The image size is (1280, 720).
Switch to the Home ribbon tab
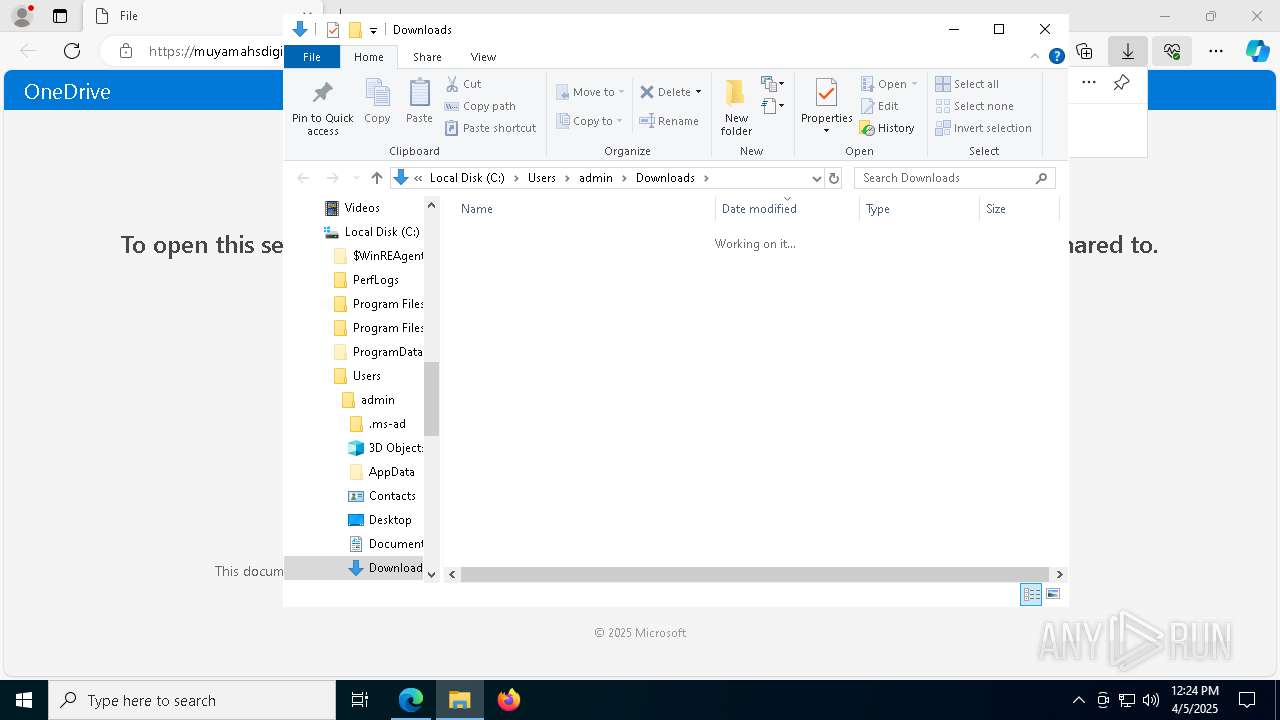point(369,57)
